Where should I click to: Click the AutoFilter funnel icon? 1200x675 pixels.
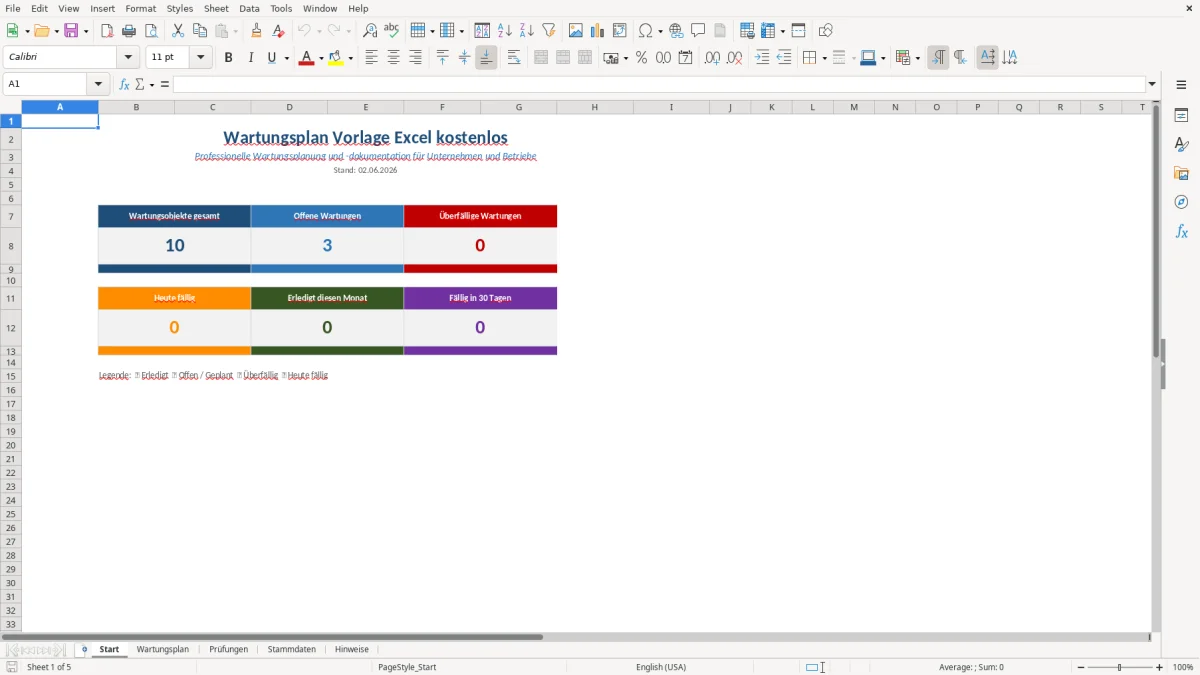549,31
